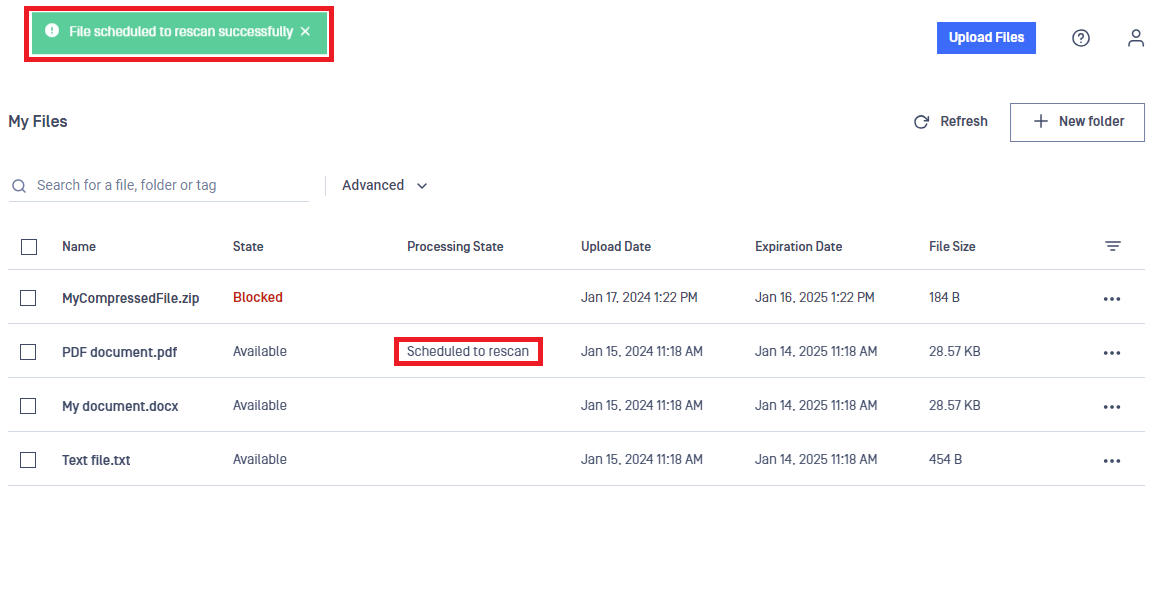Click the Refresh circular arrow icon
This screenshot has width=1164, height=609.
[921, 122]
